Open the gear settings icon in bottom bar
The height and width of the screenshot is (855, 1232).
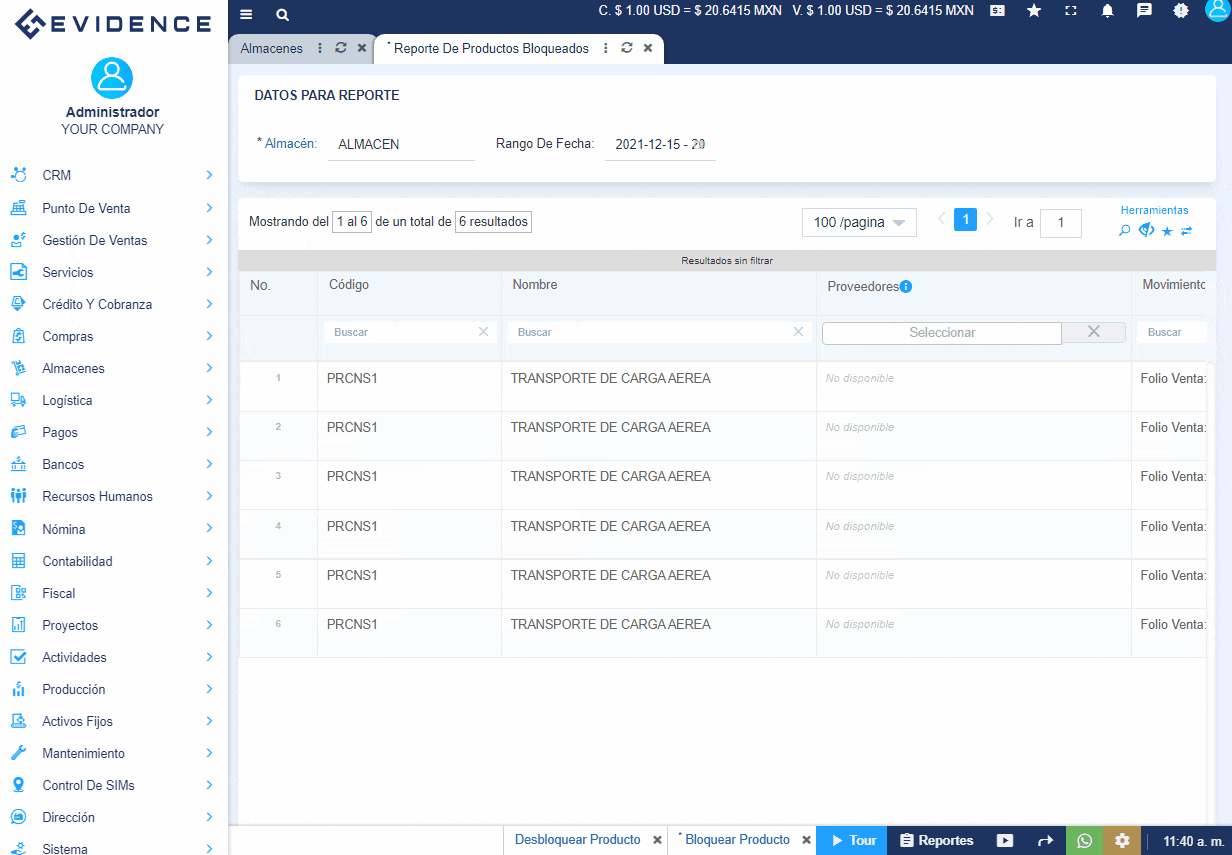1122,841
